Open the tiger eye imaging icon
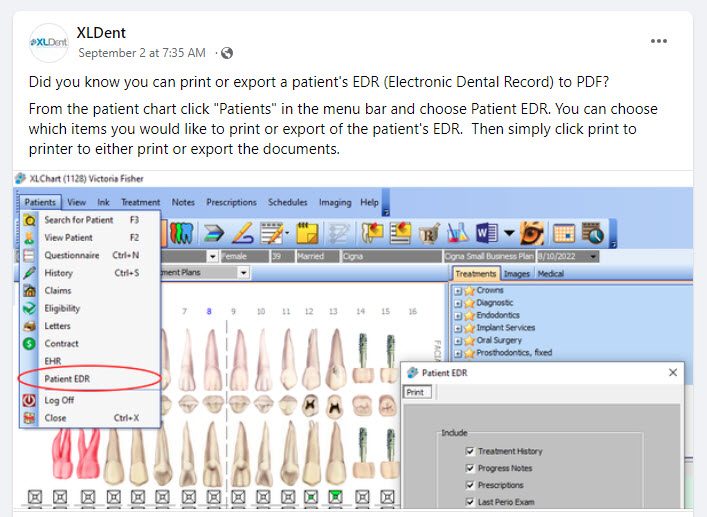 point(532,233)
